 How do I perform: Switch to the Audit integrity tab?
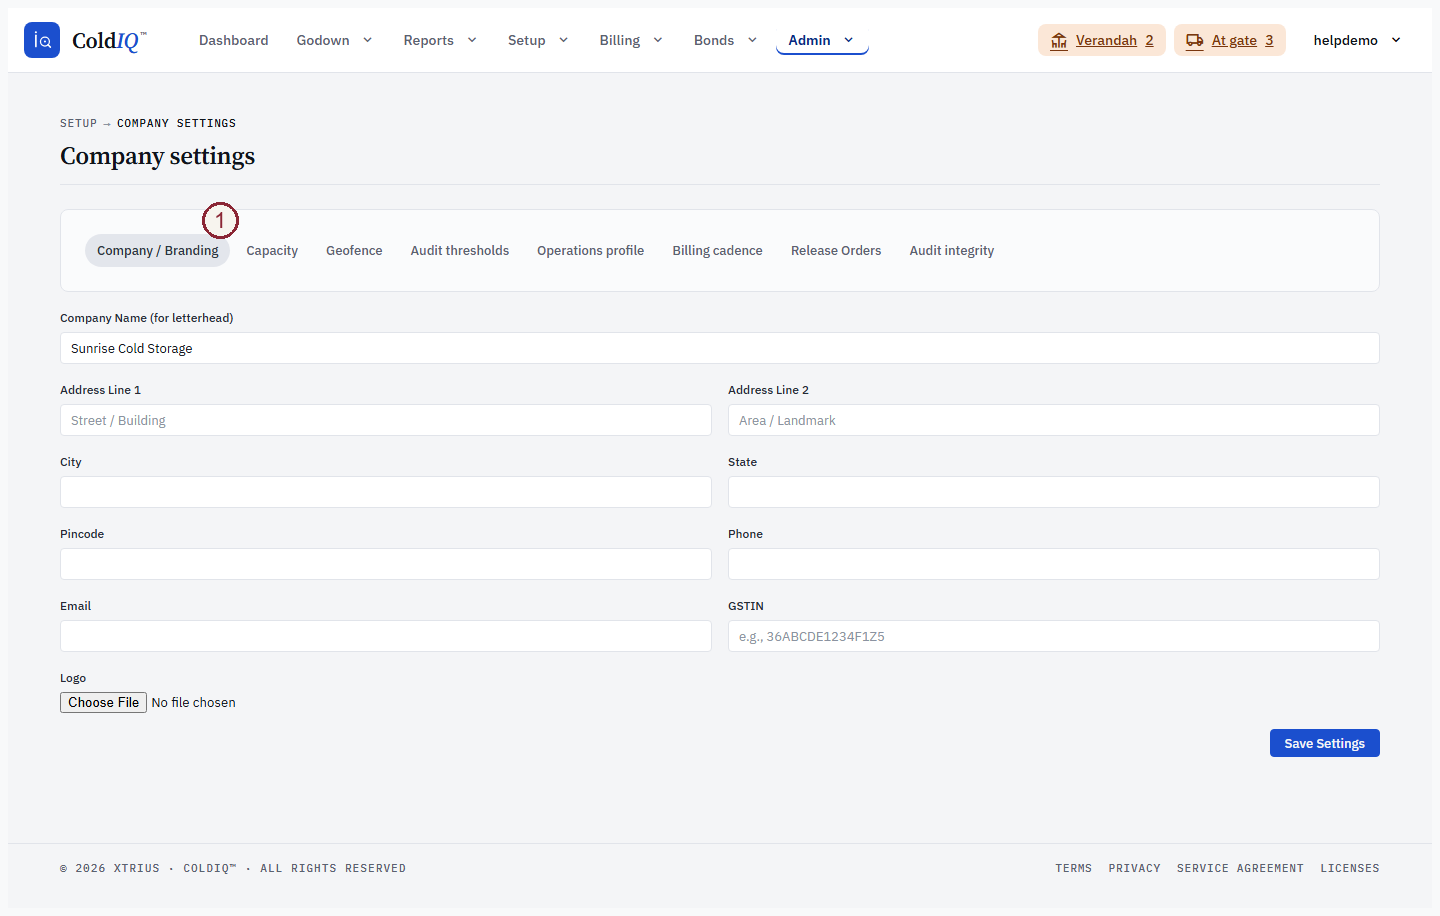952,250
